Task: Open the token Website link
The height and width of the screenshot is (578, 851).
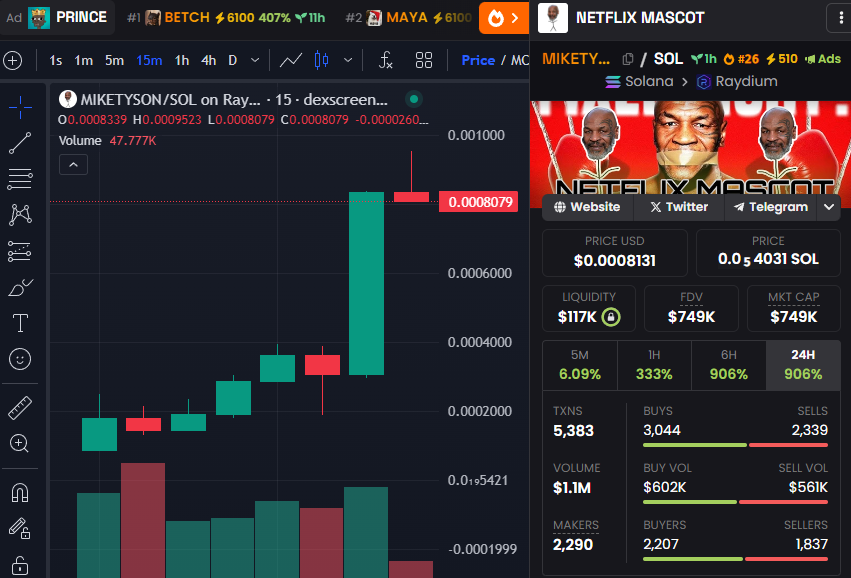Action: 587,207
